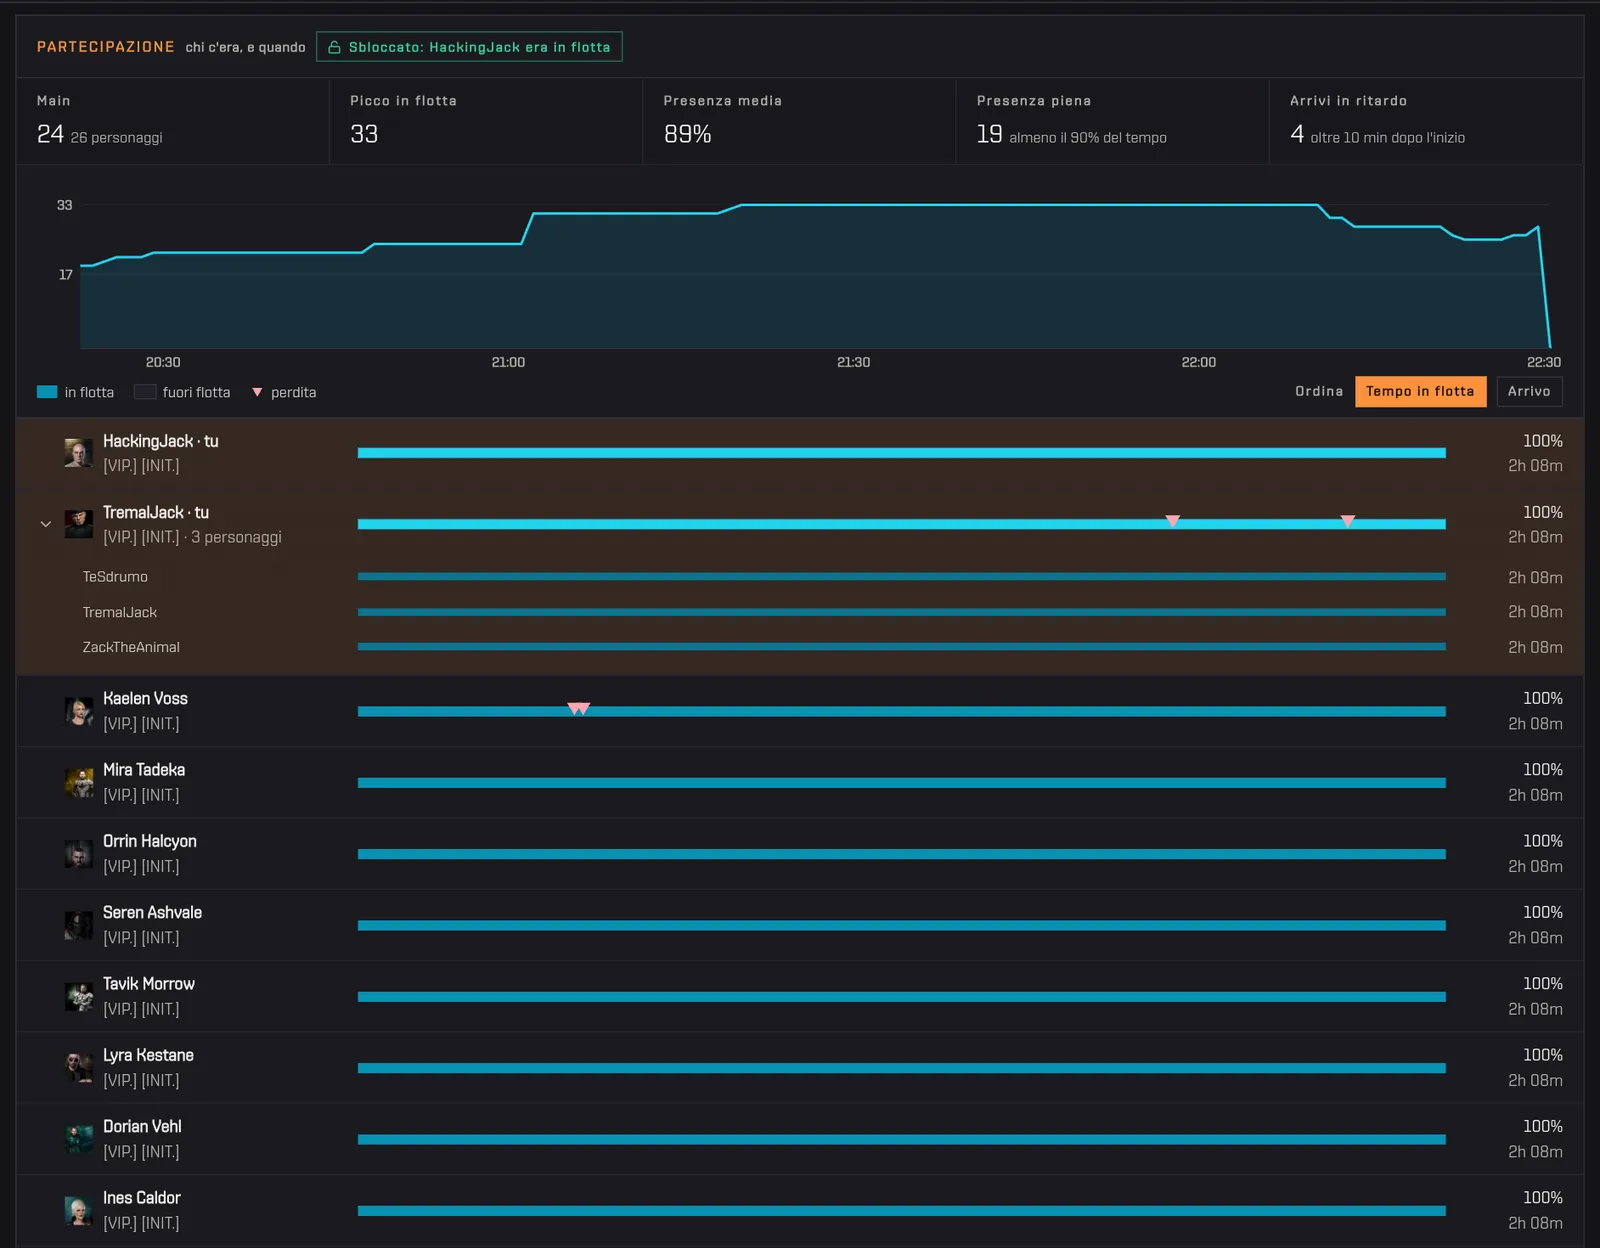Click Seren Ashvale's avatar
This screenshot has height=1248, width=1600.
[x=79, y=925]
